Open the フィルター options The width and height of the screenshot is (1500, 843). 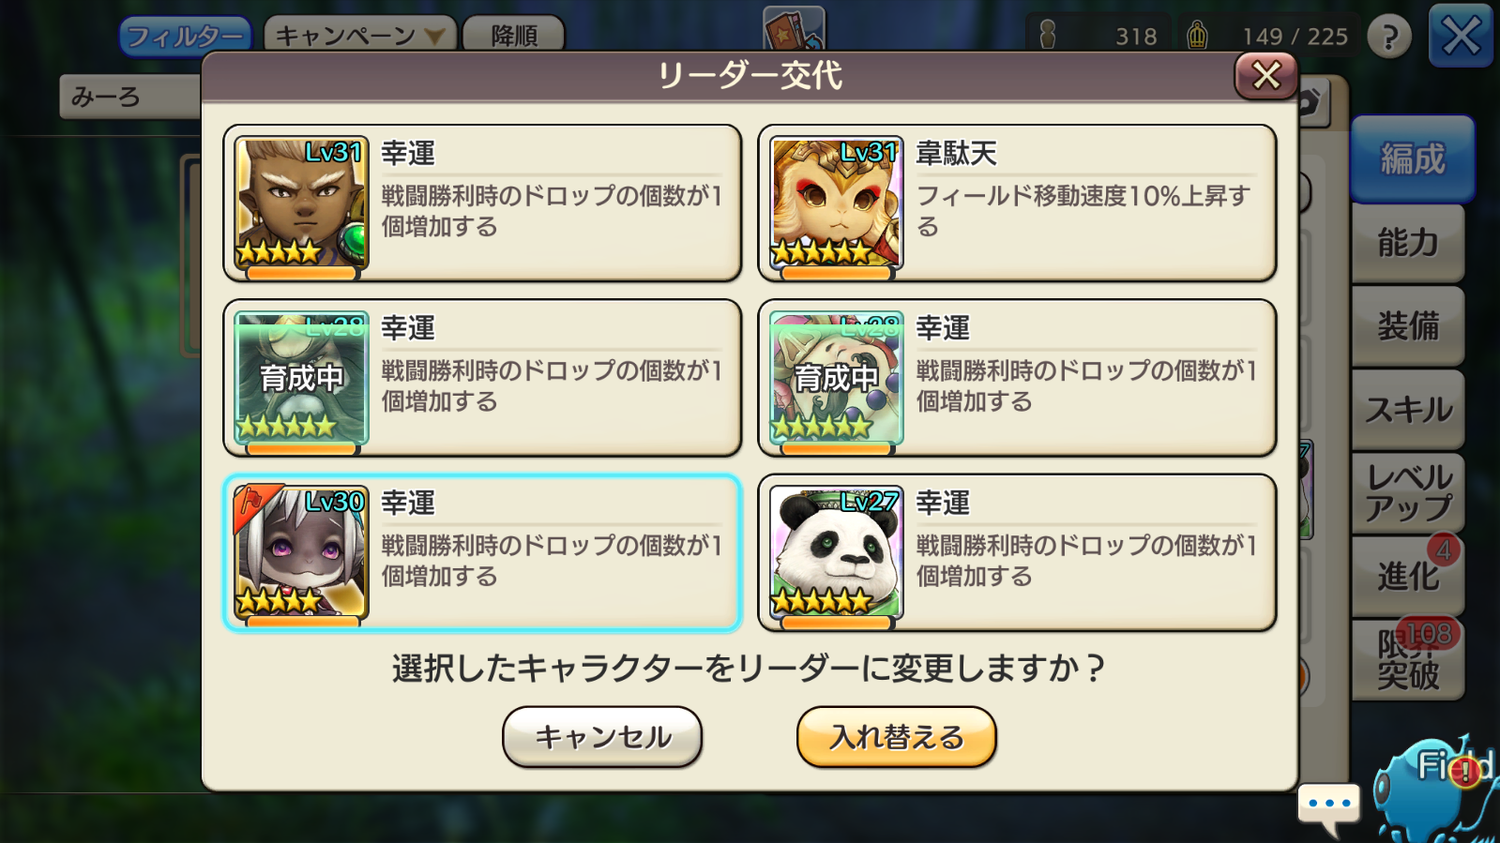185,37
